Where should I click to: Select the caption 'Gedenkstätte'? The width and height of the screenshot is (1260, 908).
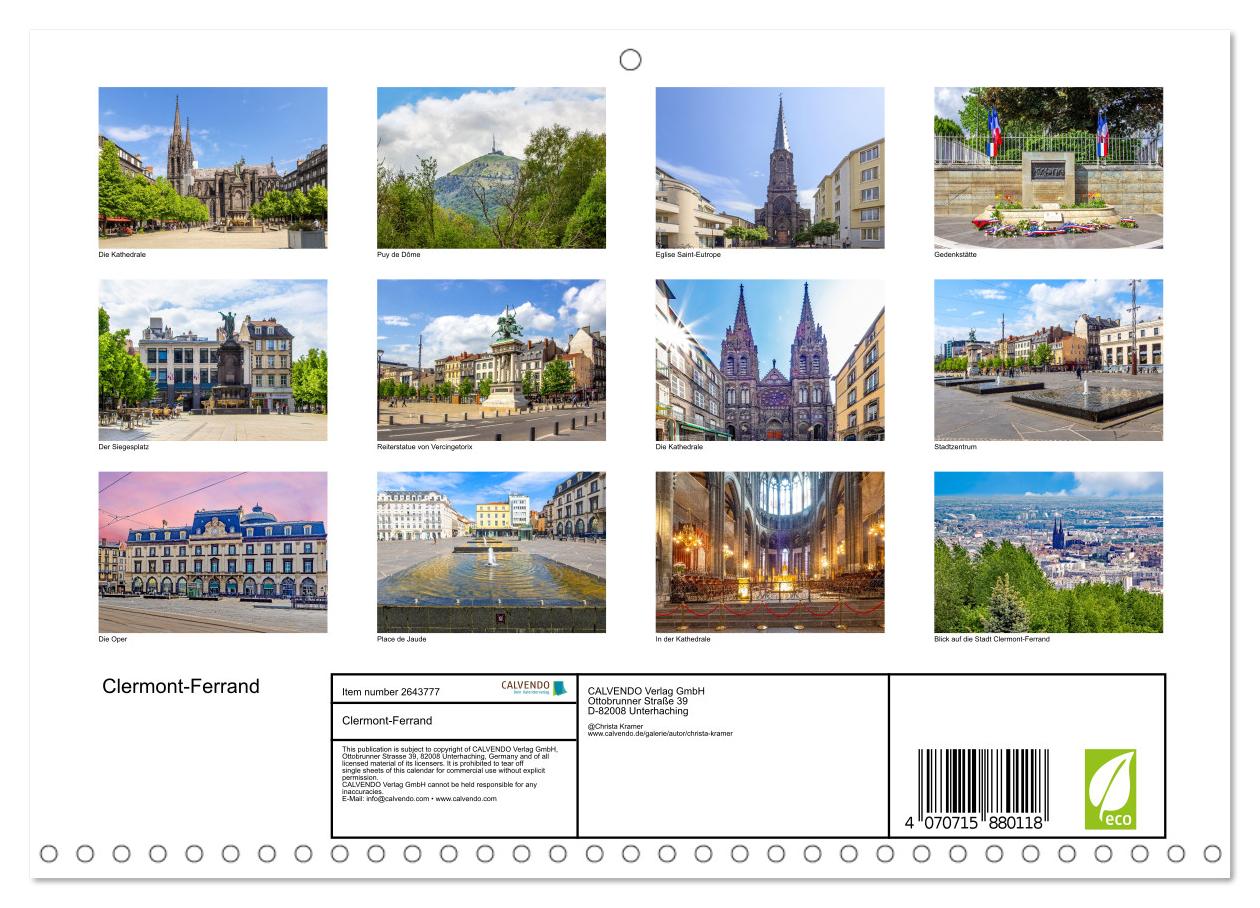(956, 255)
